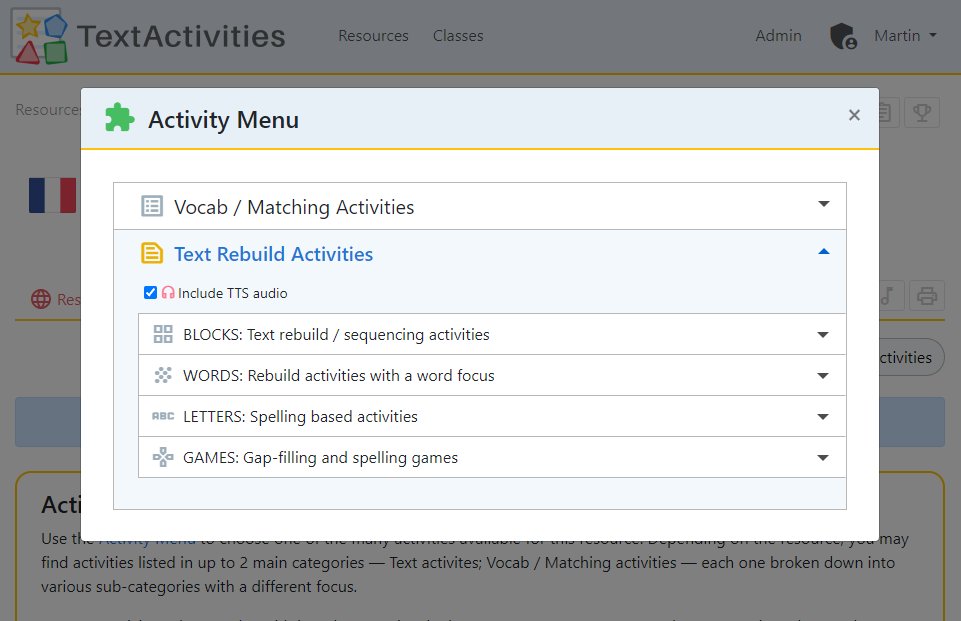Close the Activity Menu dialog

tap(854, 115)
